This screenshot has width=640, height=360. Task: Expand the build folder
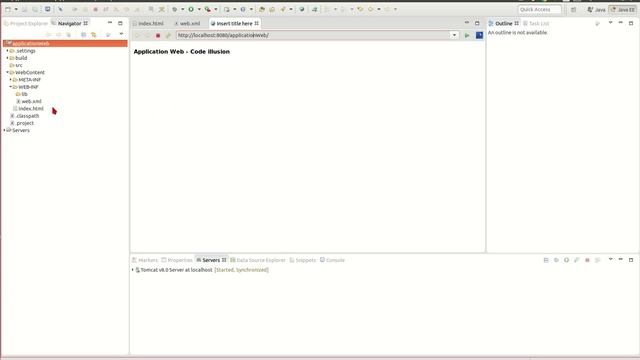tap(7, 58)
